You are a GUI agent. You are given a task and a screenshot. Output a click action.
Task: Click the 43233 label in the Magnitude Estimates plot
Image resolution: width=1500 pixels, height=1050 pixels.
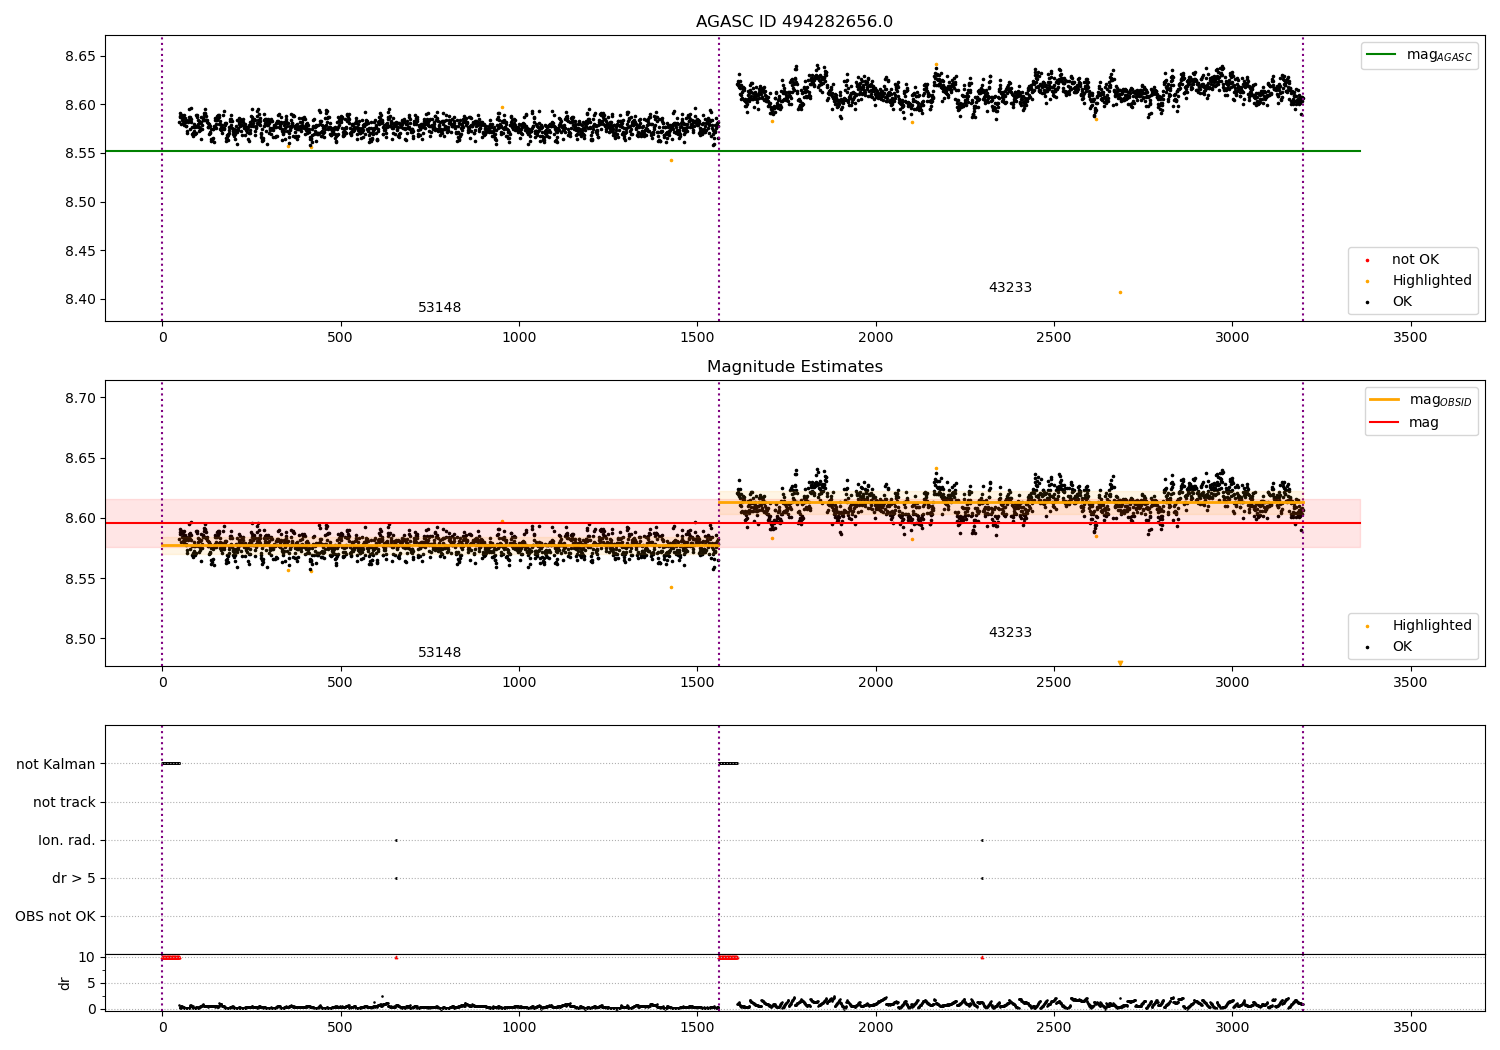1010,633
